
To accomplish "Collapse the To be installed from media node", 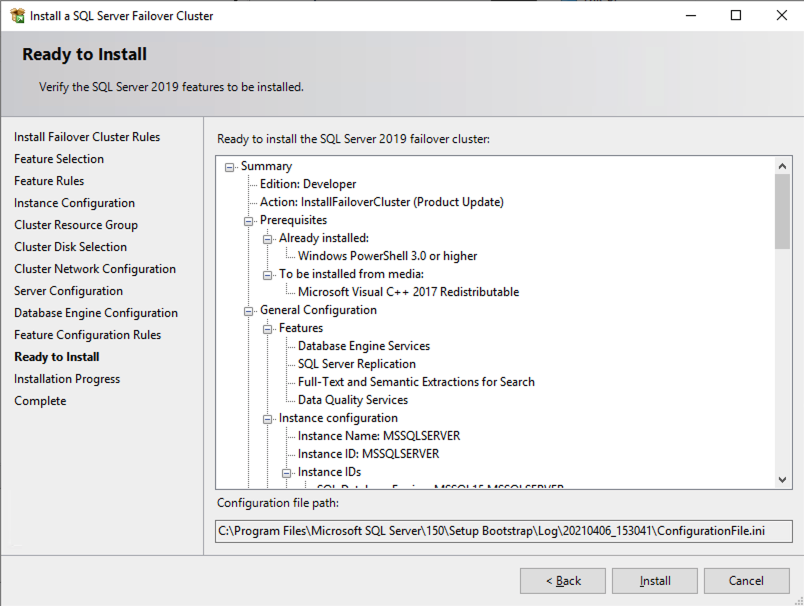I will [268, 274].
